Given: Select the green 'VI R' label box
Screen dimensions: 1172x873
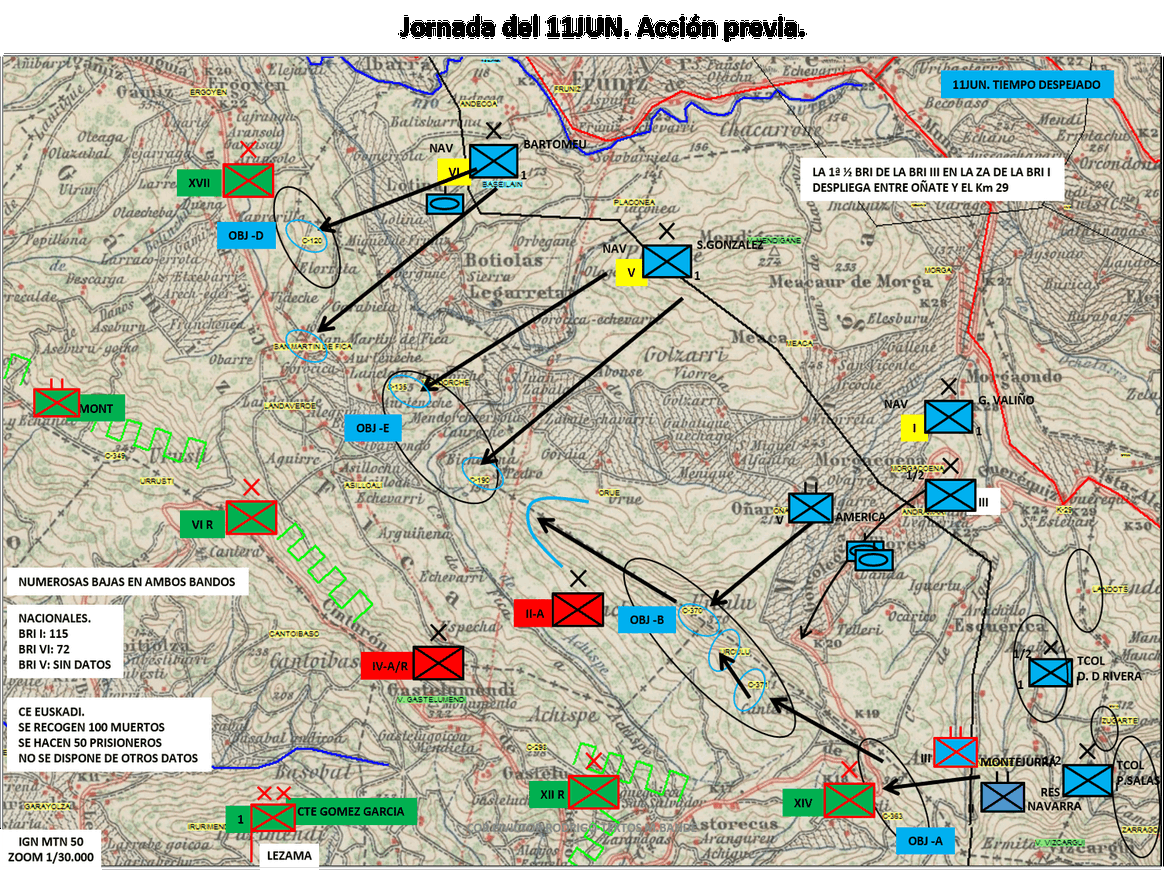Looking at the screenshot, I should coord(203,524).
